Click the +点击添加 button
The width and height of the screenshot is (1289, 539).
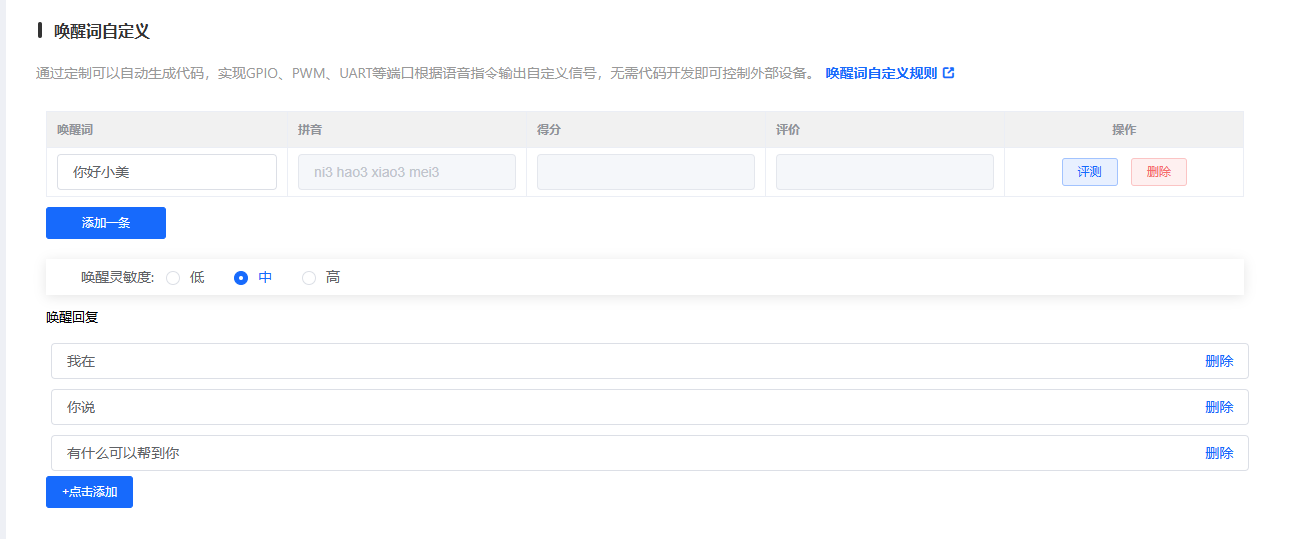coord(89,492)
